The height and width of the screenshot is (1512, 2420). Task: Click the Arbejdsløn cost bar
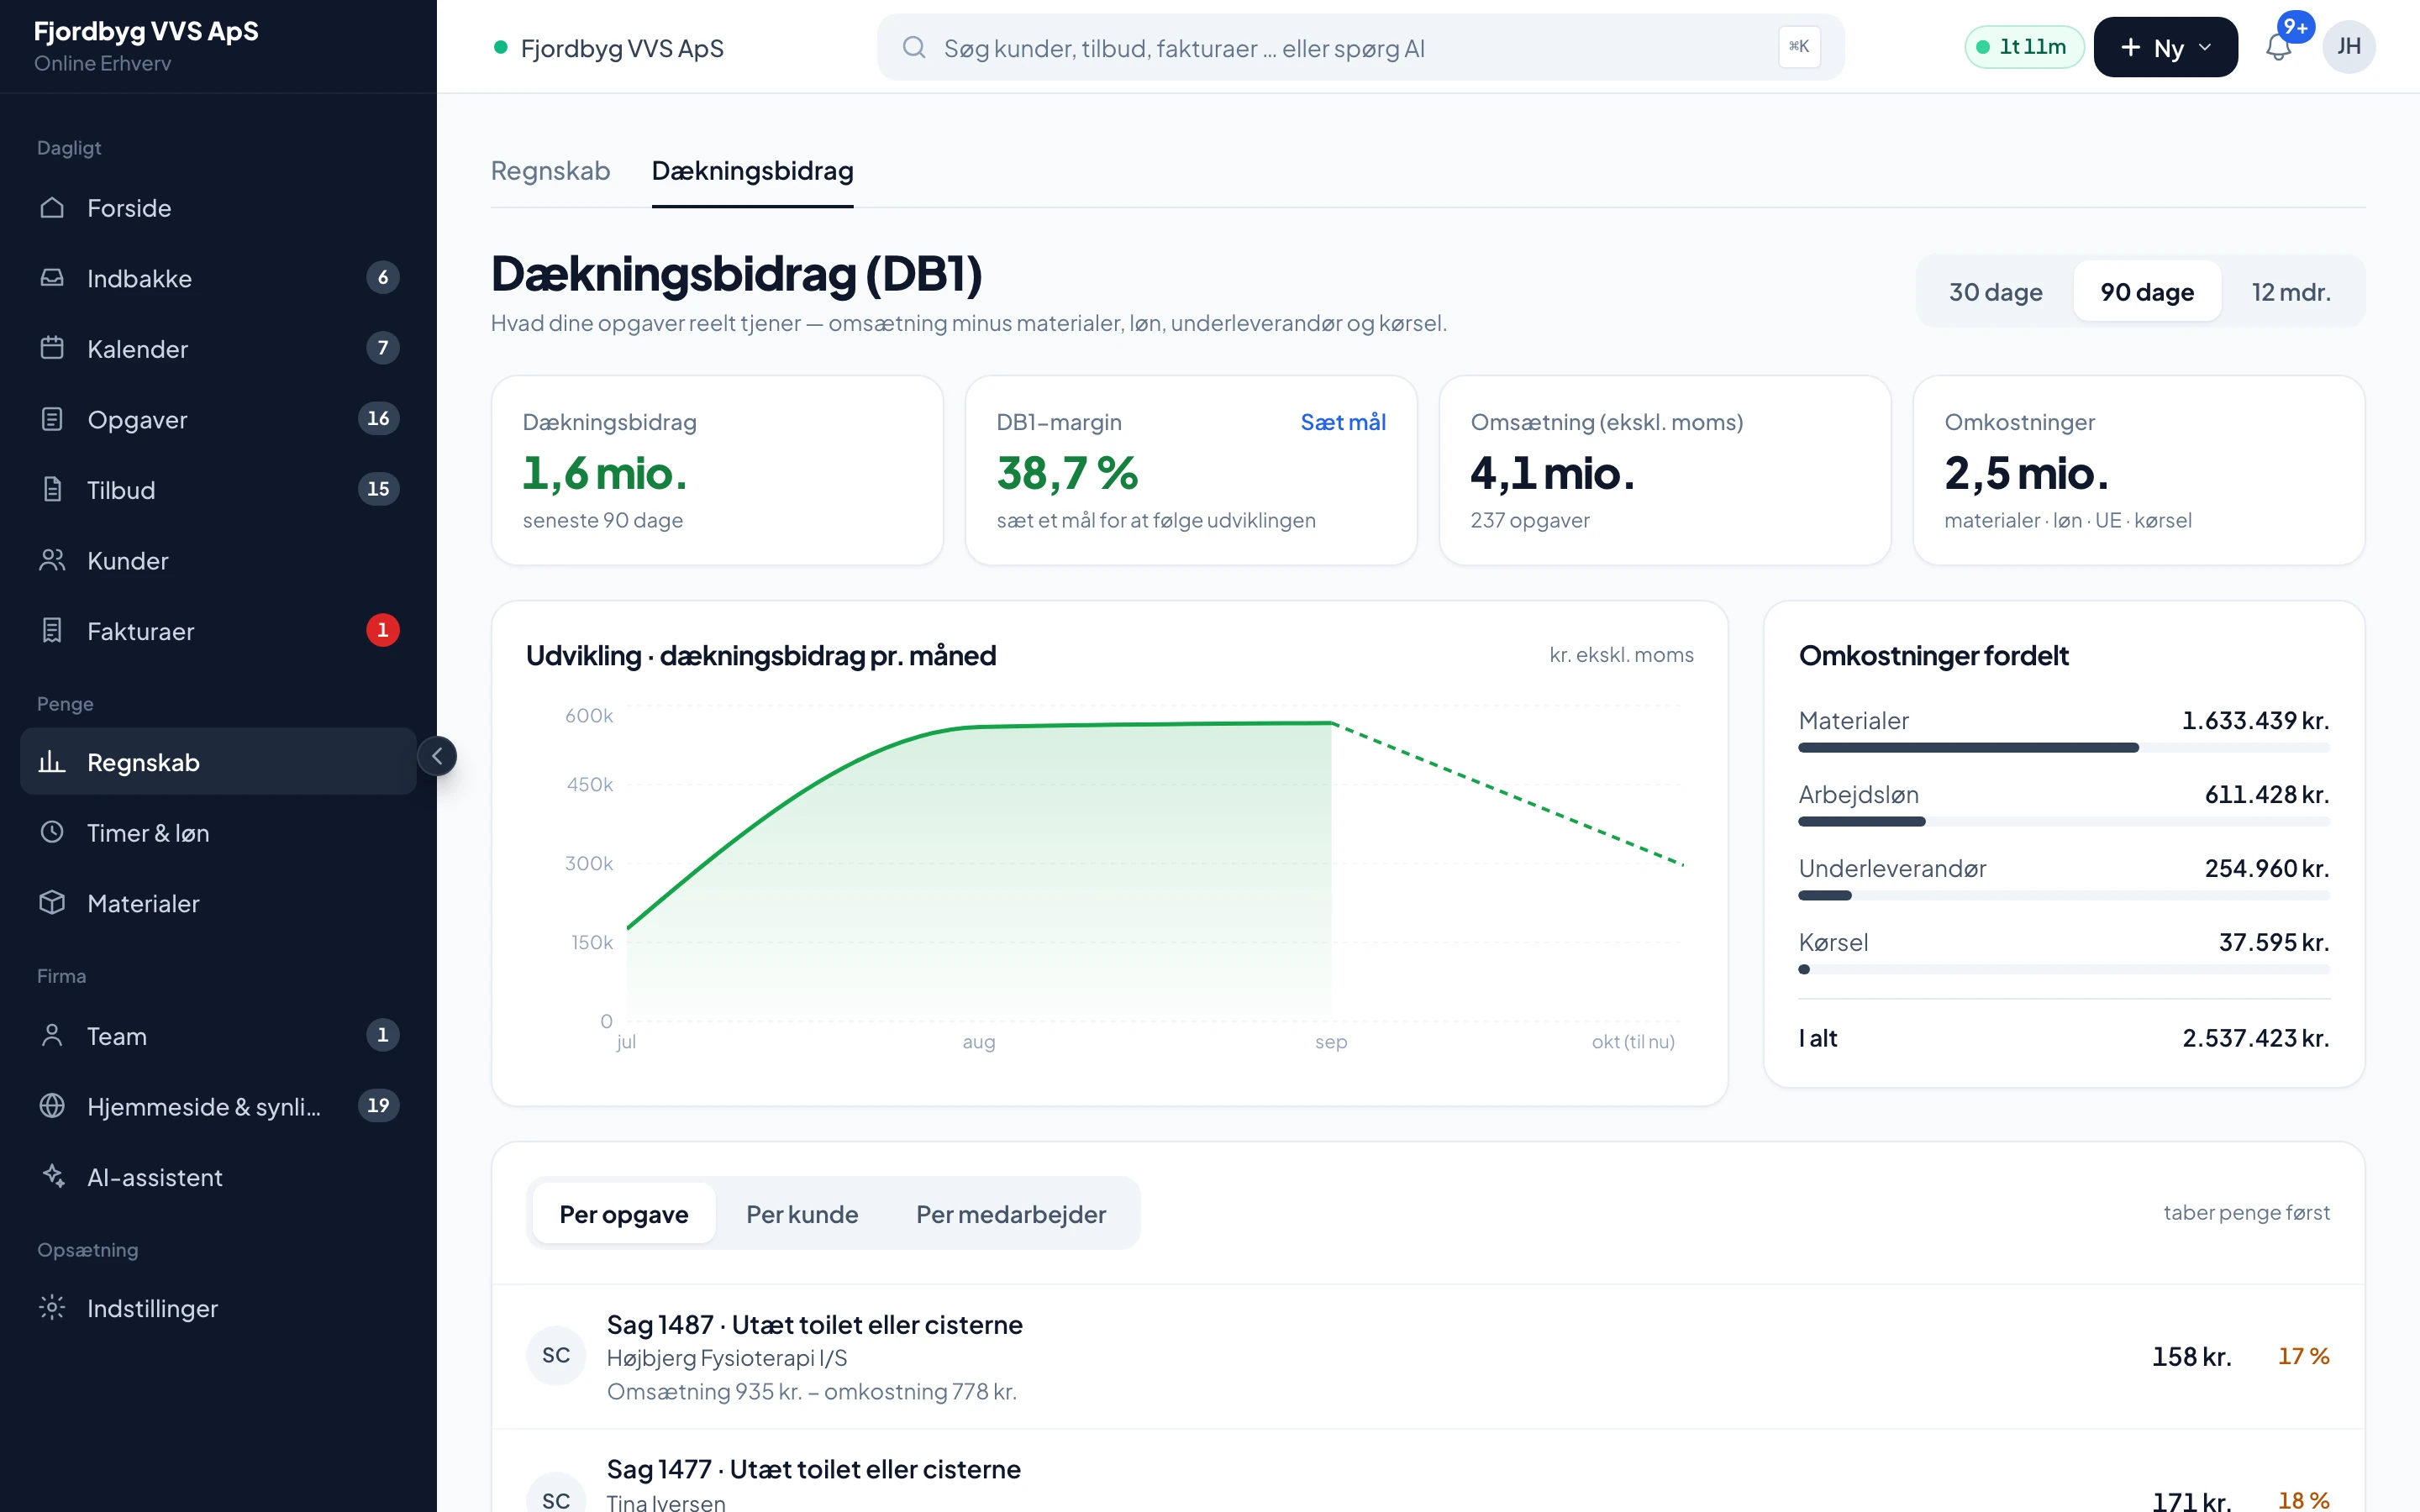[x=2063, y=822]
